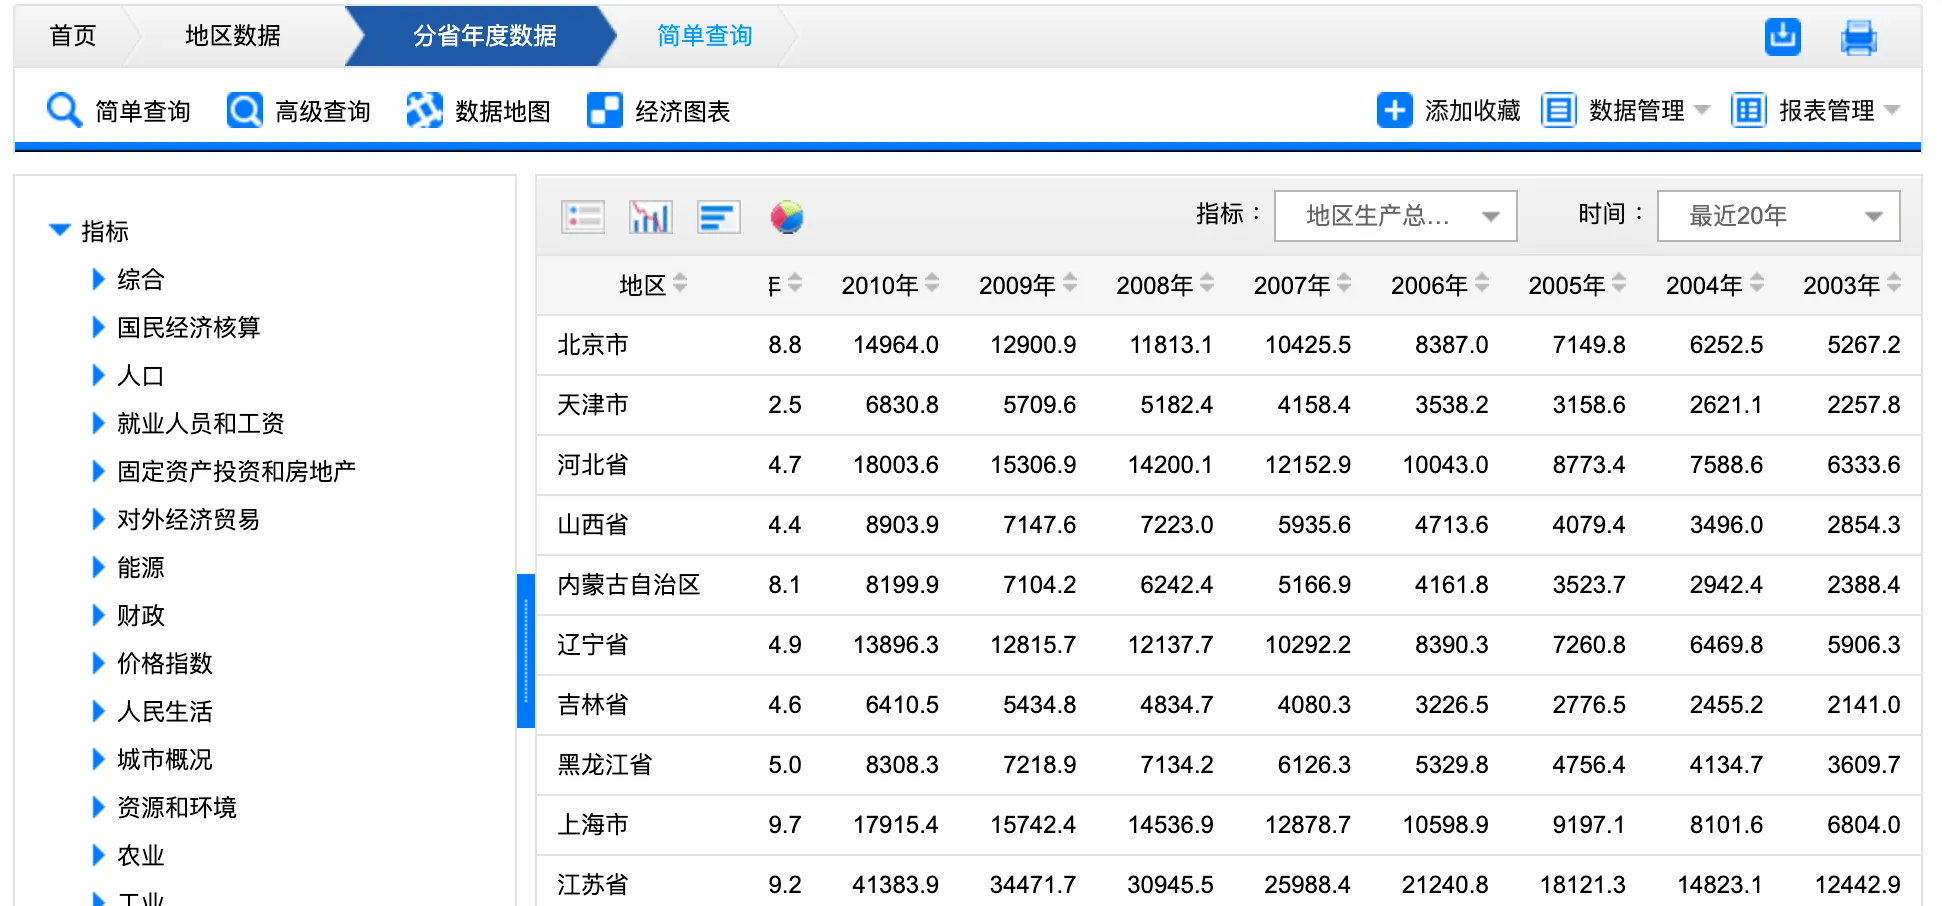The width and height of the screenshot is (1942, 906).
Task: Expand the 综合 tree node
Action: [98, 279]
